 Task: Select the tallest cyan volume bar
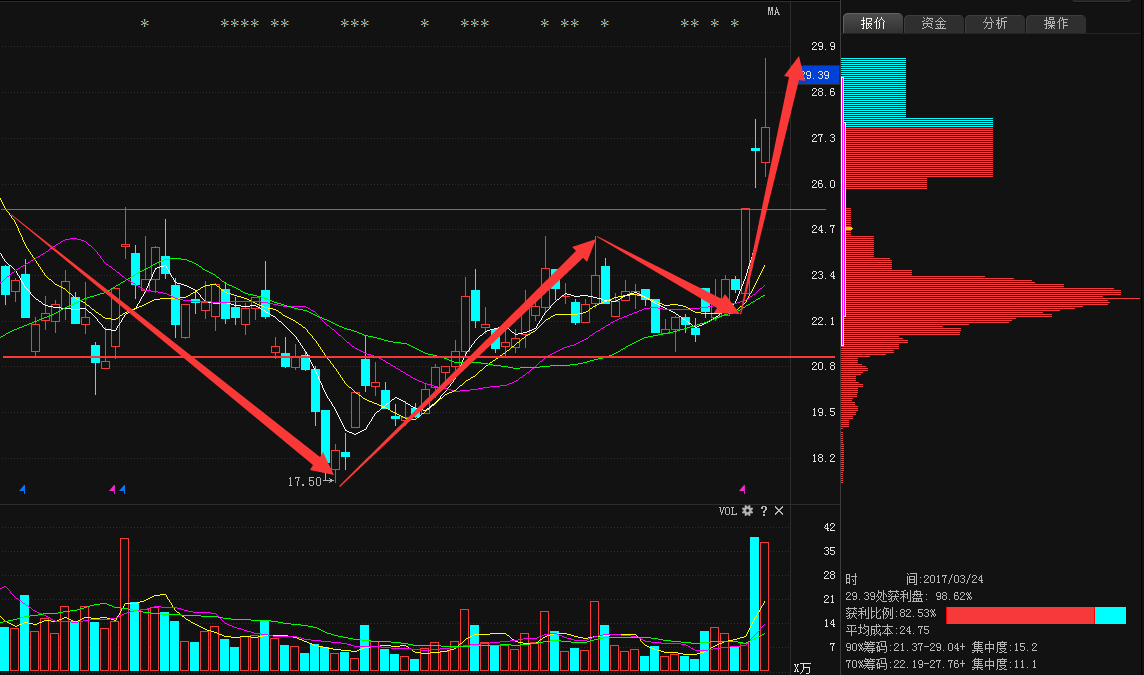click(x=754, y=604)
